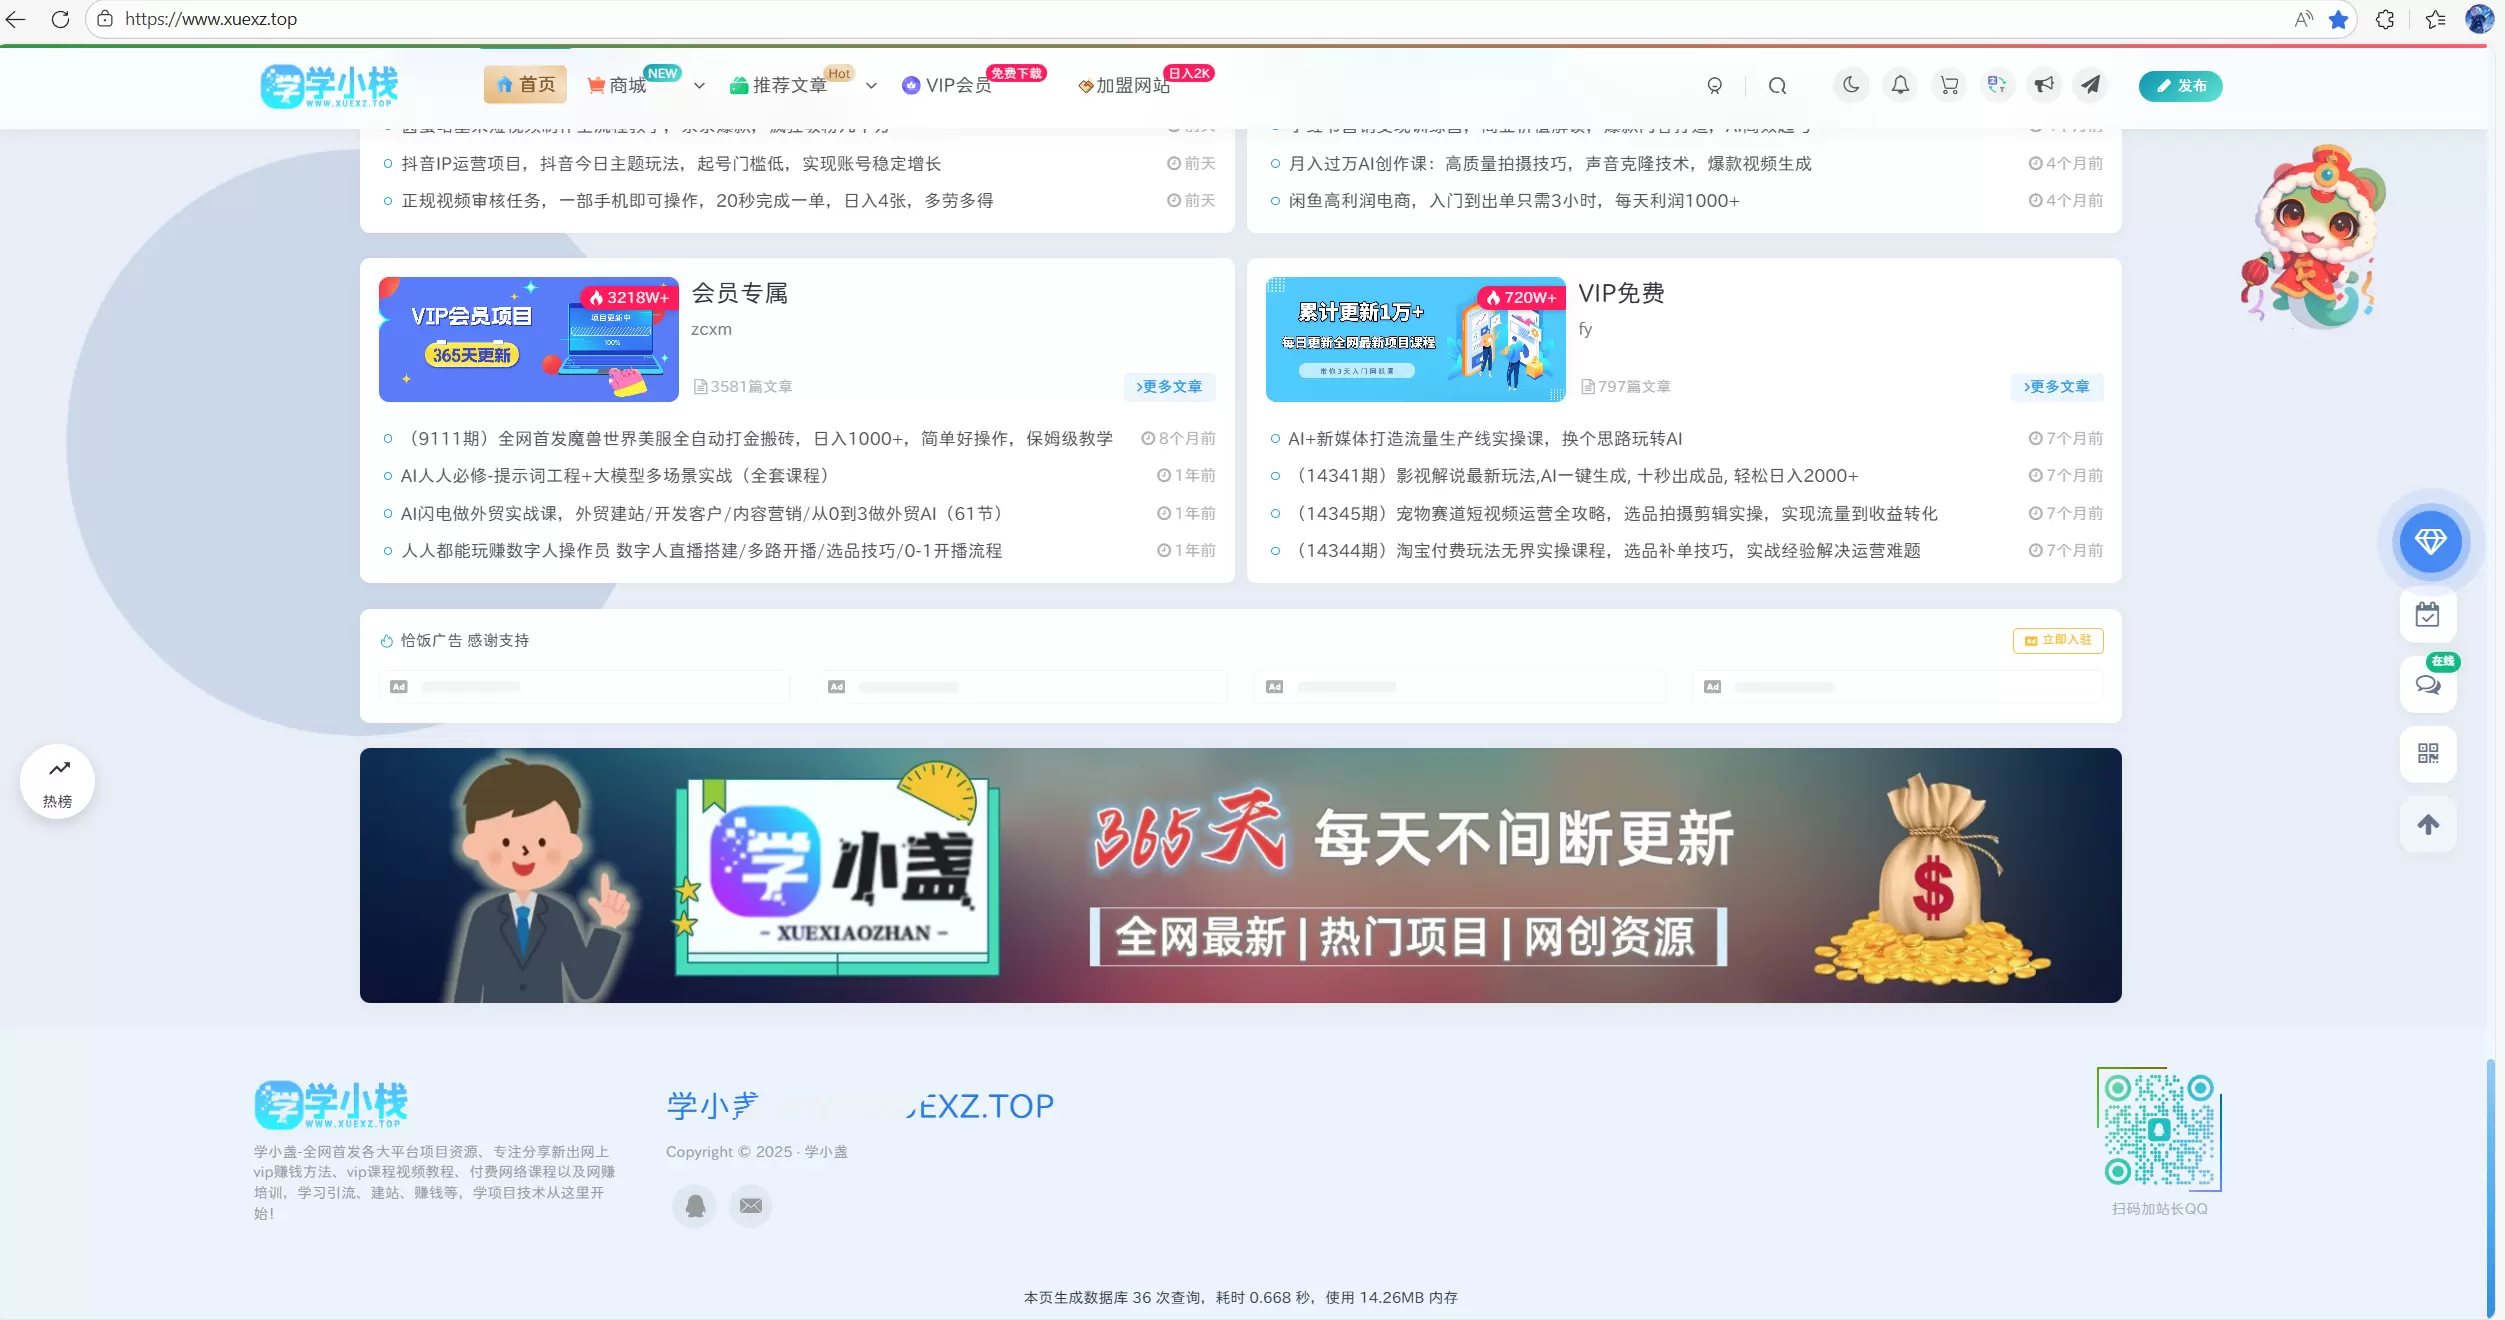Click the blue favorite star icon
The image size is (2505, 1320).
2338,19
